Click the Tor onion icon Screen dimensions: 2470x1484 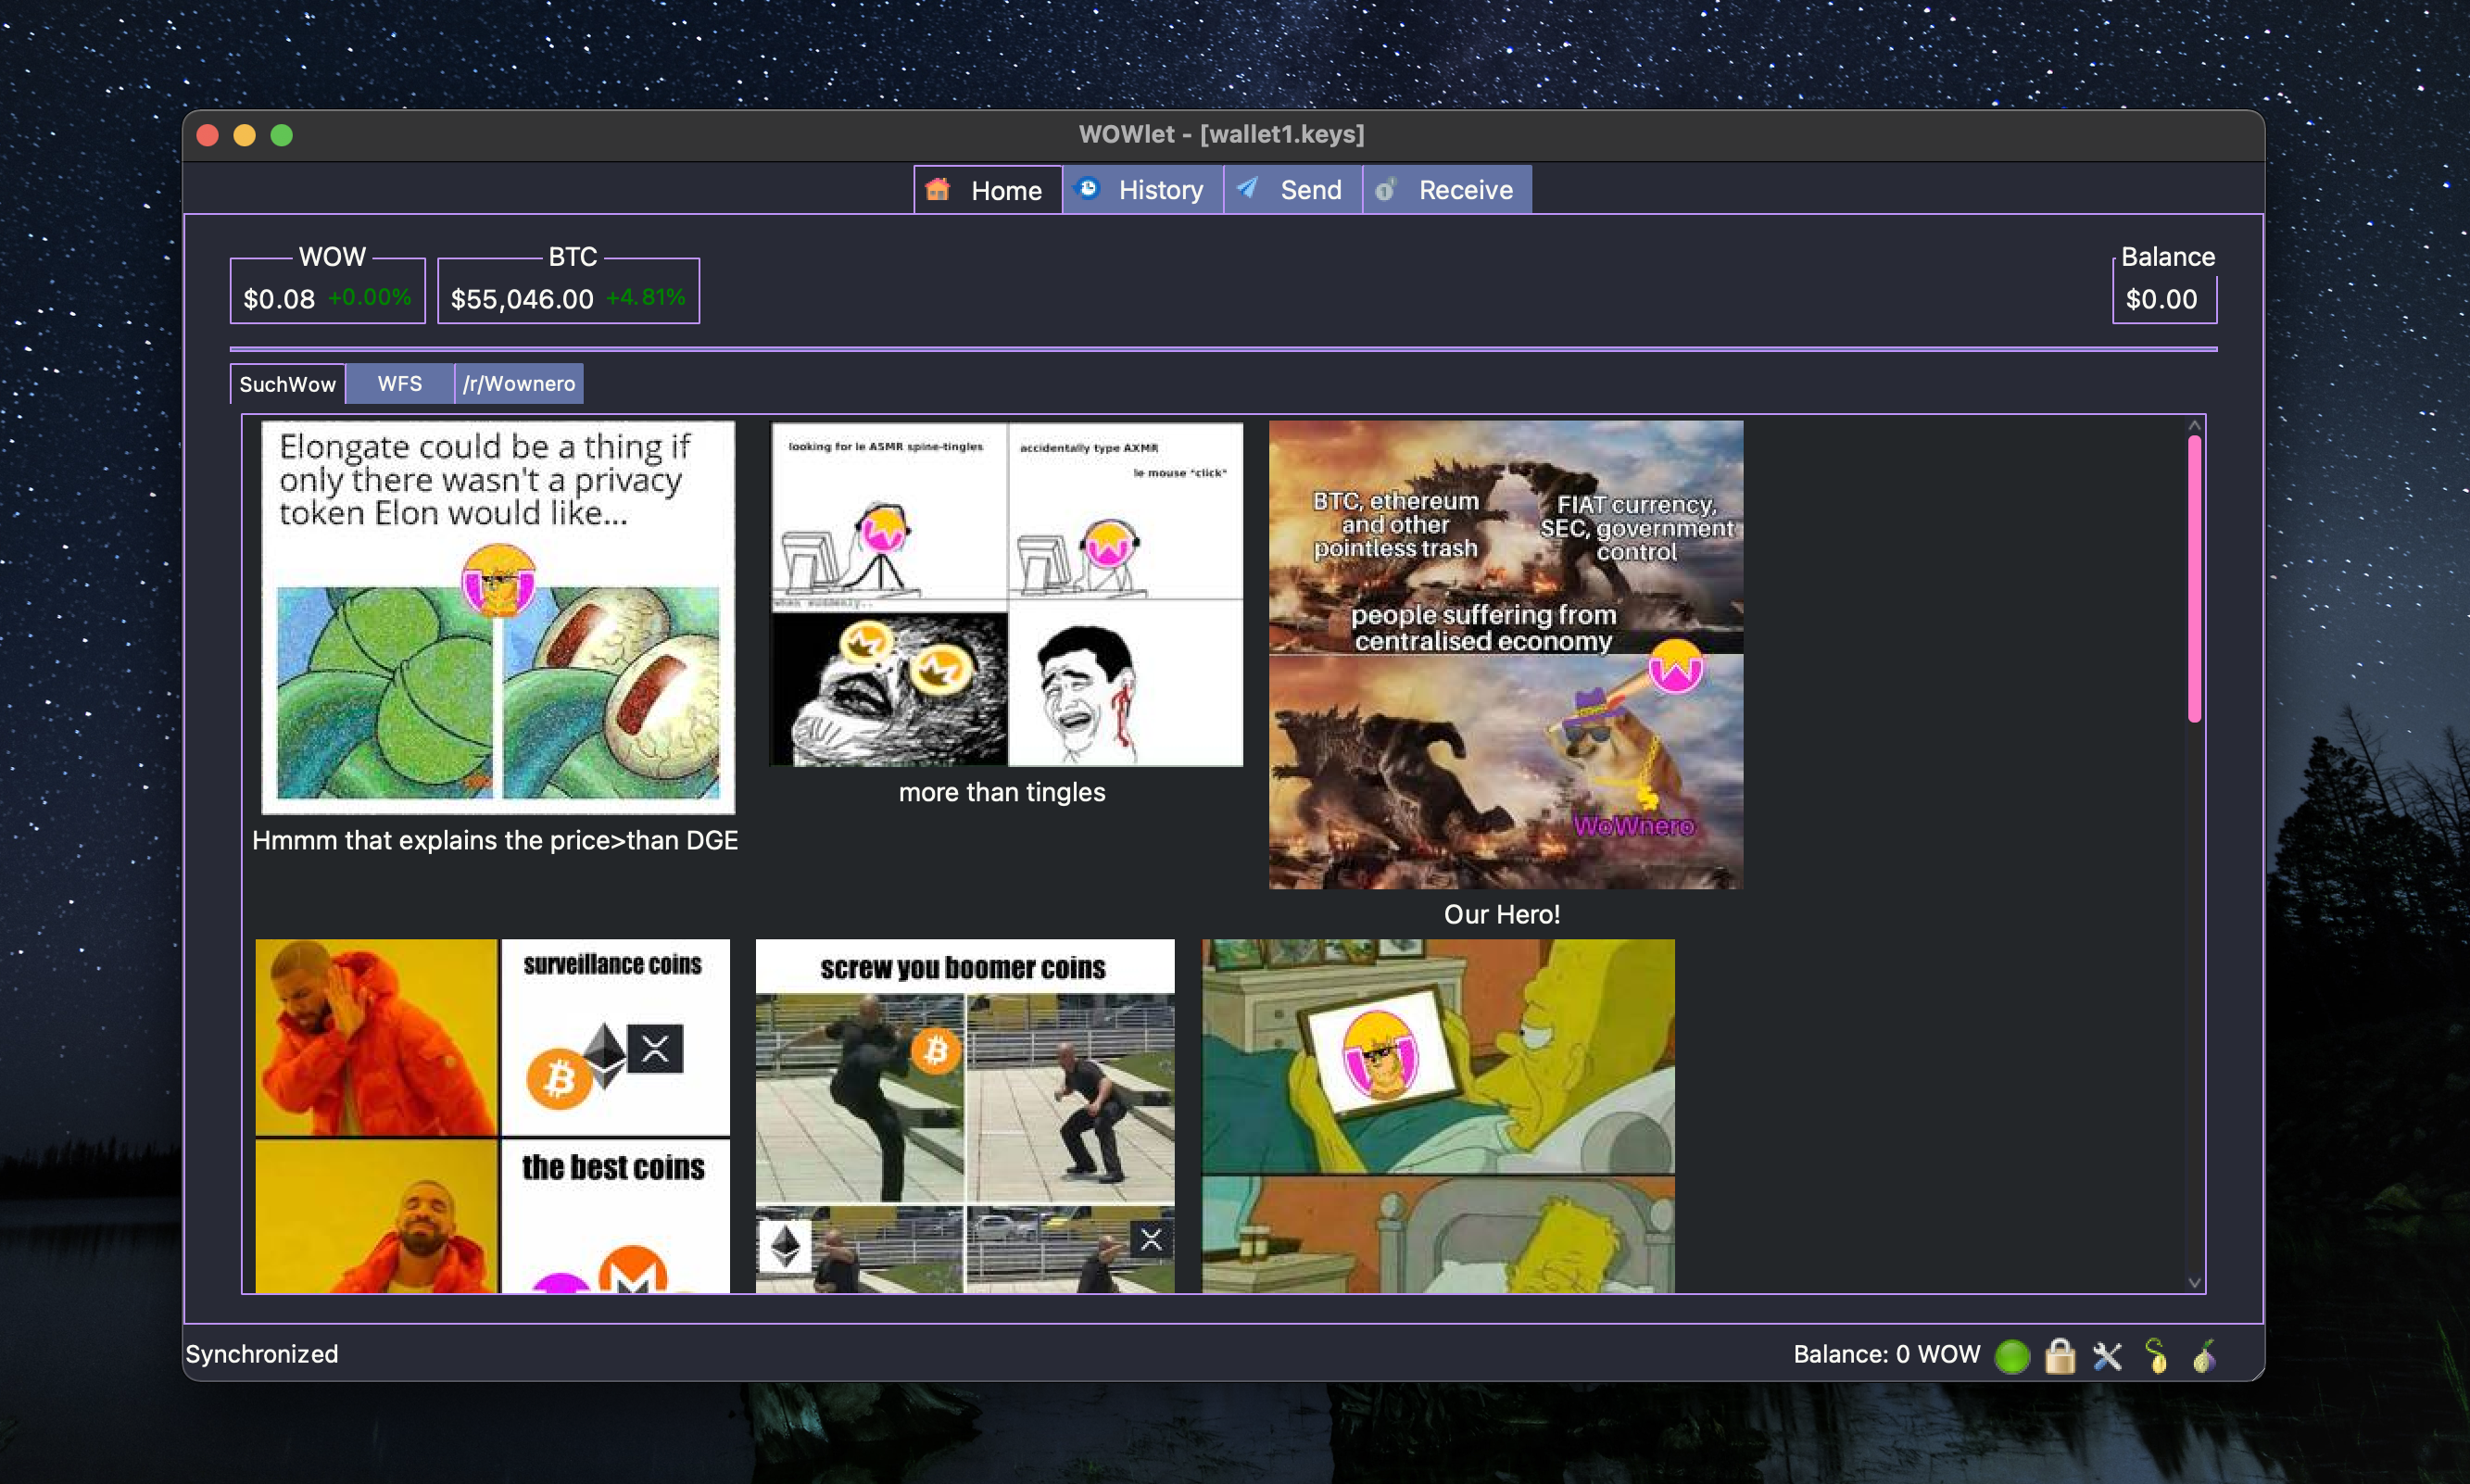2204,1356
